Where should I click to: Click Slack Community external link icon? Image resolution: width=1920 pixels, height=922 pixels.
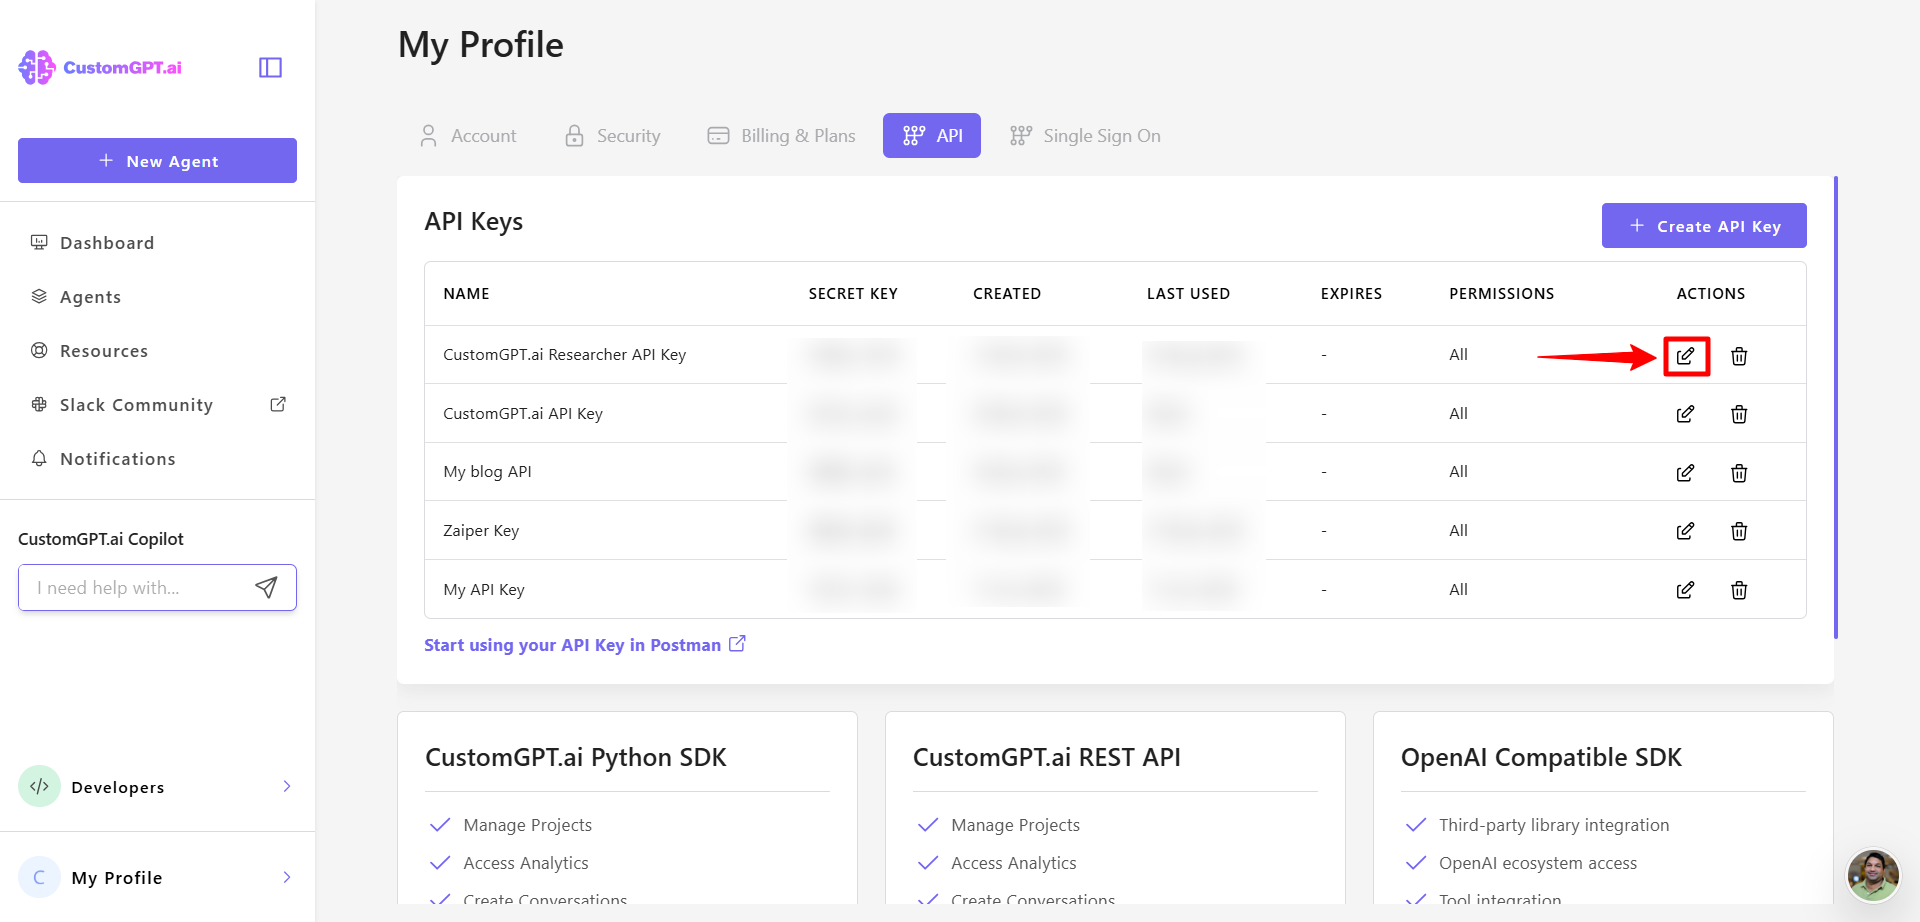pyautogui.click(x=278, y=404)
